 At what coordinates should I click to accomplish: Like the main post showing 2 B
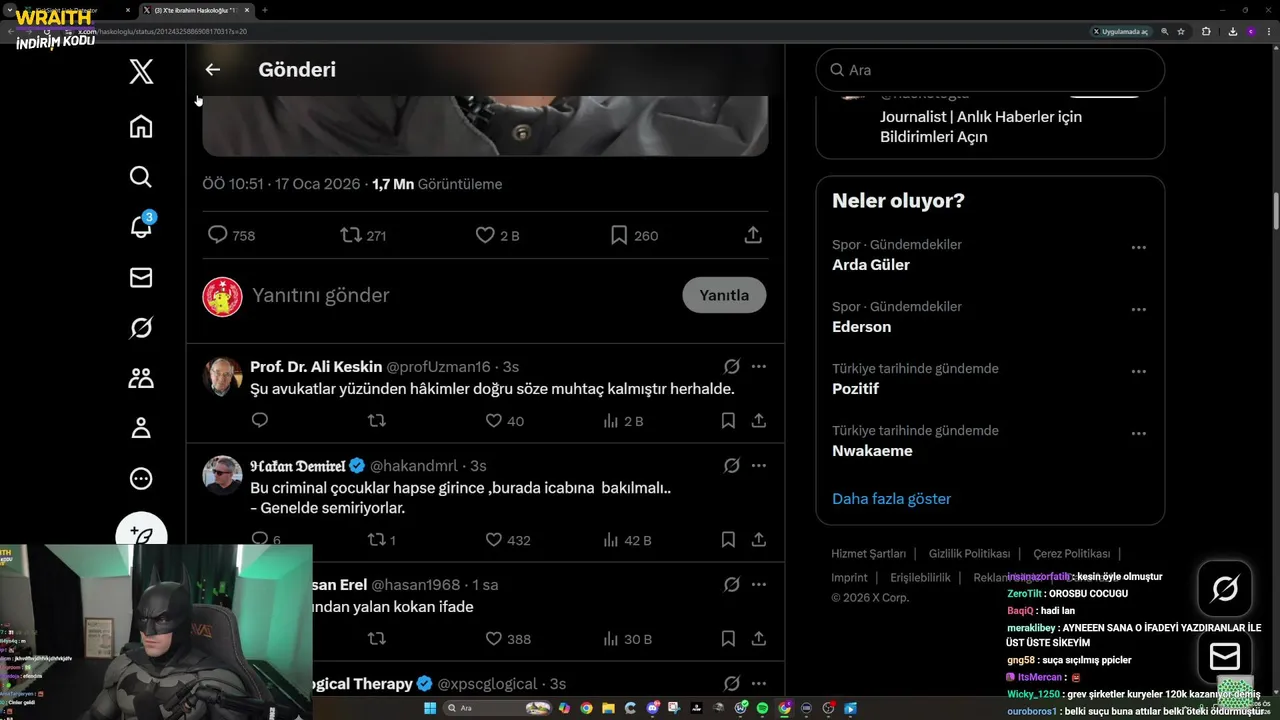coord(485,235)
